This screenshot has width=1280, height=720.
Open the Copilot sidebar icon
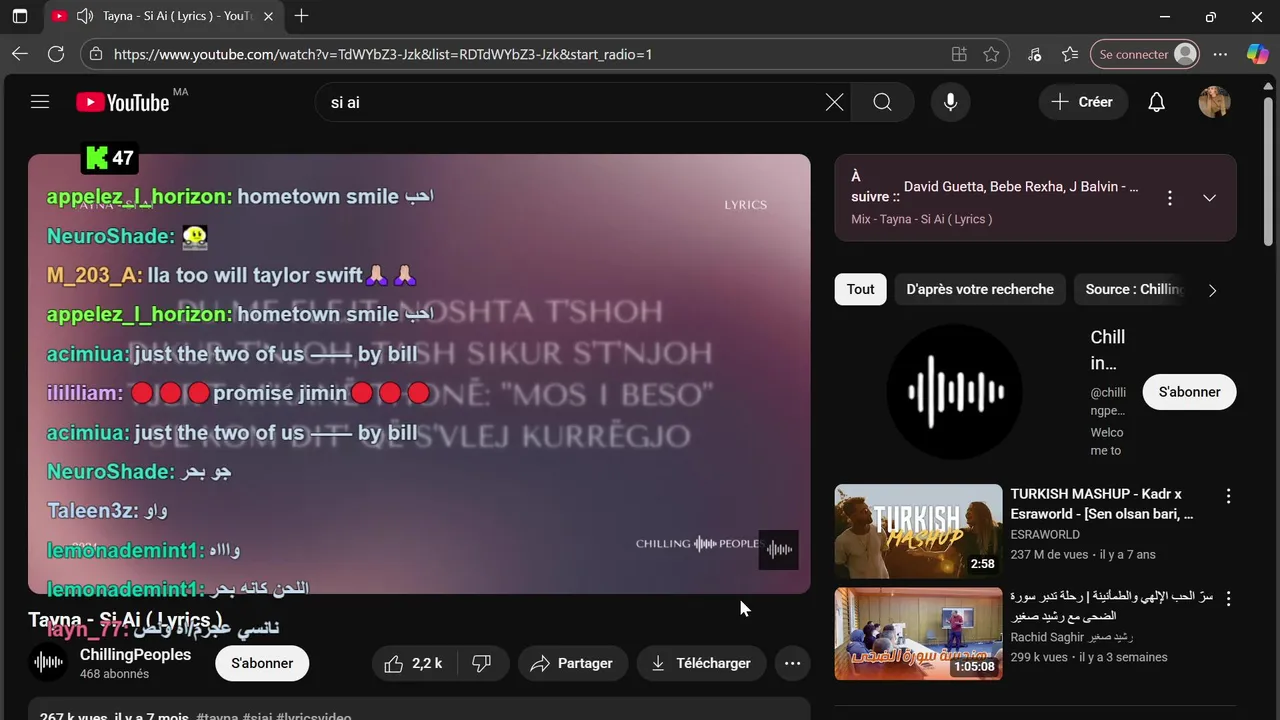point(1257,54)
